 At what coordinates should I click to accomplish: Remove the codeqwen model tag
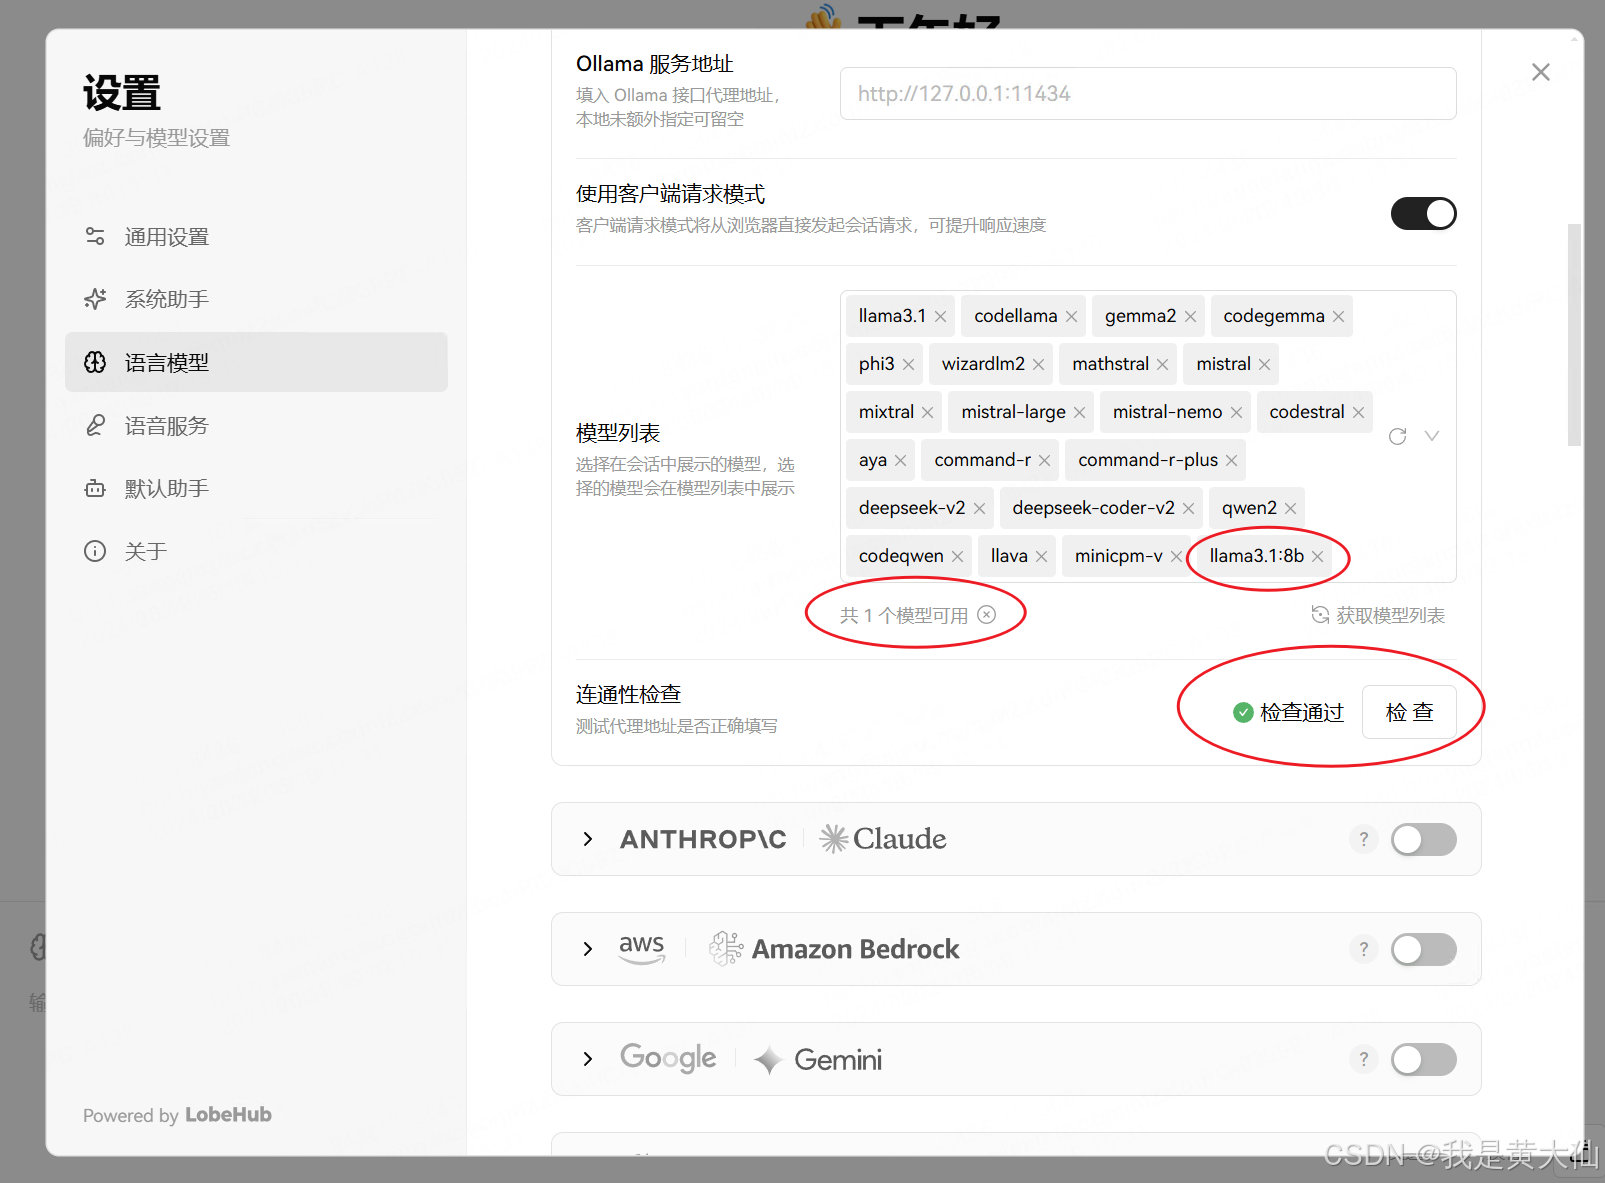[957, 556]
